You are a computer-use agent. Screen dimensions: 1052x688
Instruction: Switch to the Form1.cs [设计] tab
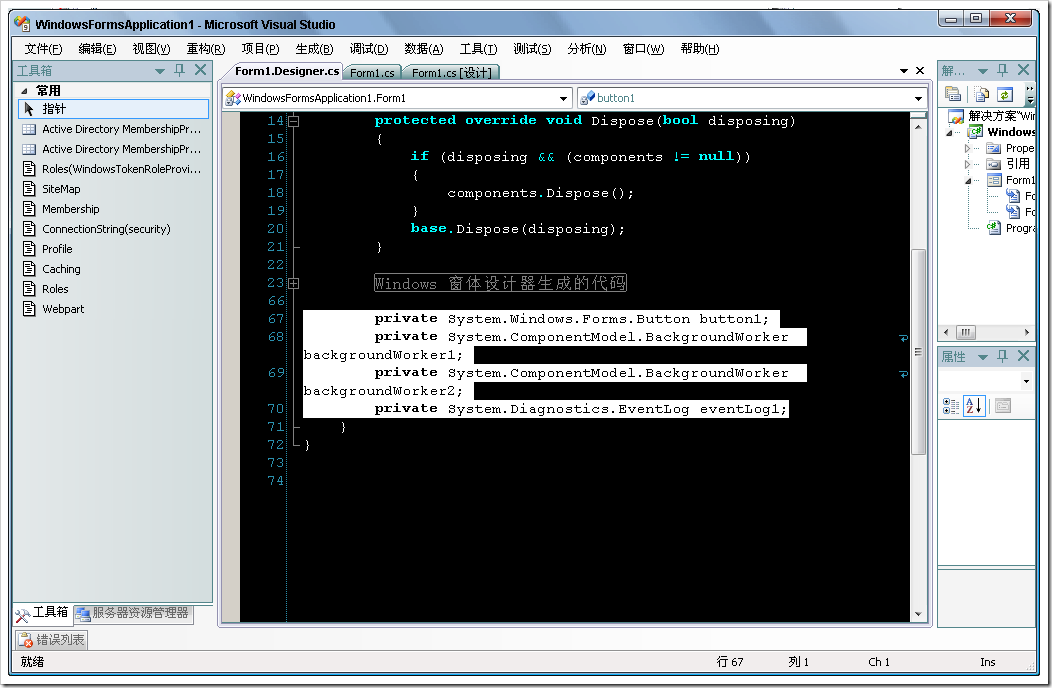tap(452, 72)
